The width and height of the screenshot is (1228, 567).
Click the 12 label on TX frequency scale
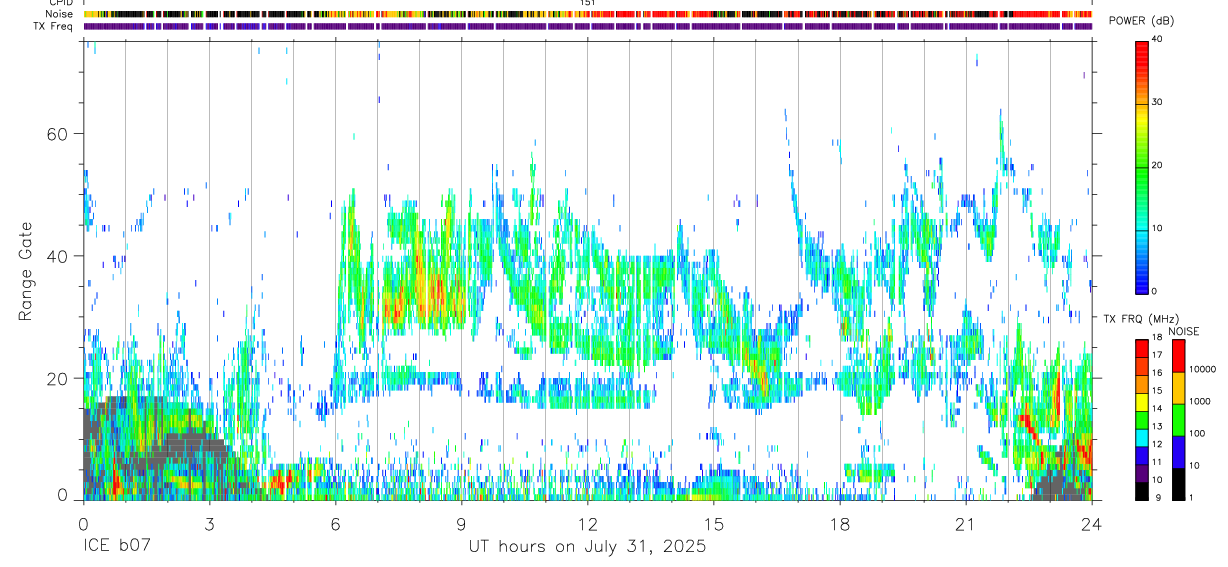click(1156, 445)
